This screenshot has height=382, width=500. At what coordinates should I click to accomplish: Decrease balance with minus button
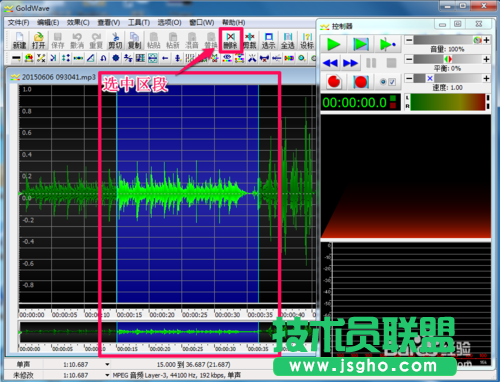(409, 59)
